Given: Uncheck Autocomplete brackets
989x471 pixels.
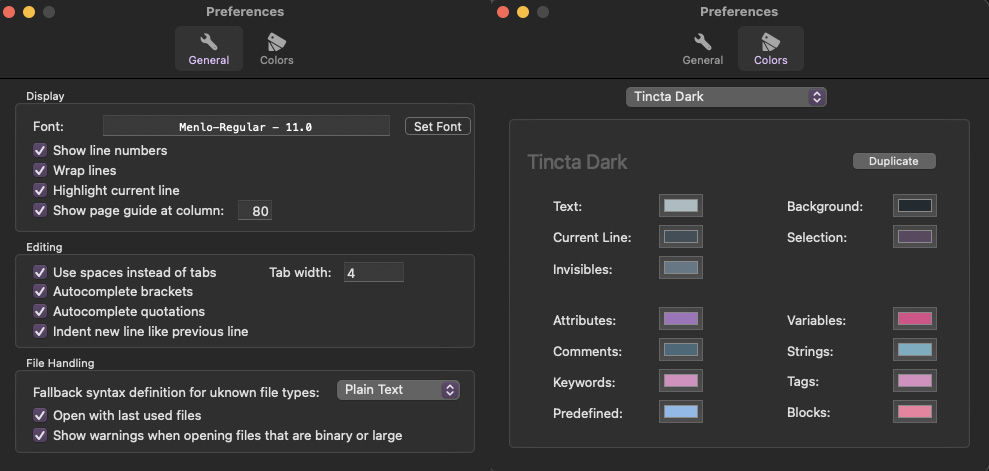Looking at the screenshot, I should point(40,291).
